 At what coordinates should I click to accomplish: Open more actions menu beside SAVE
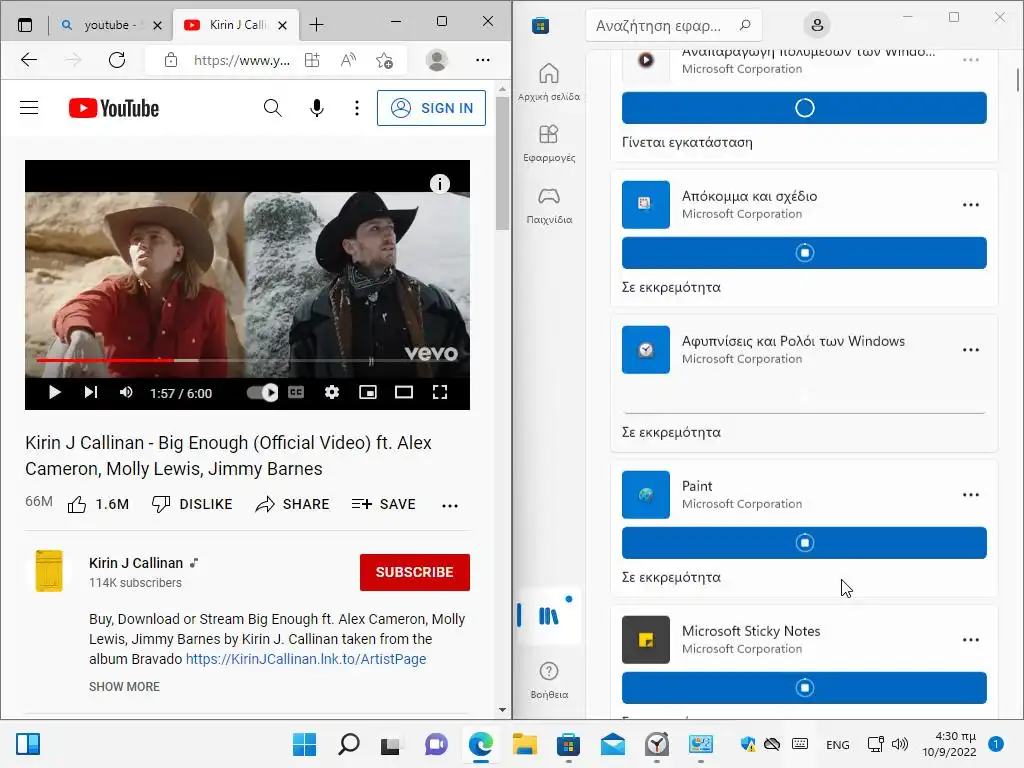tap(450, 505)
